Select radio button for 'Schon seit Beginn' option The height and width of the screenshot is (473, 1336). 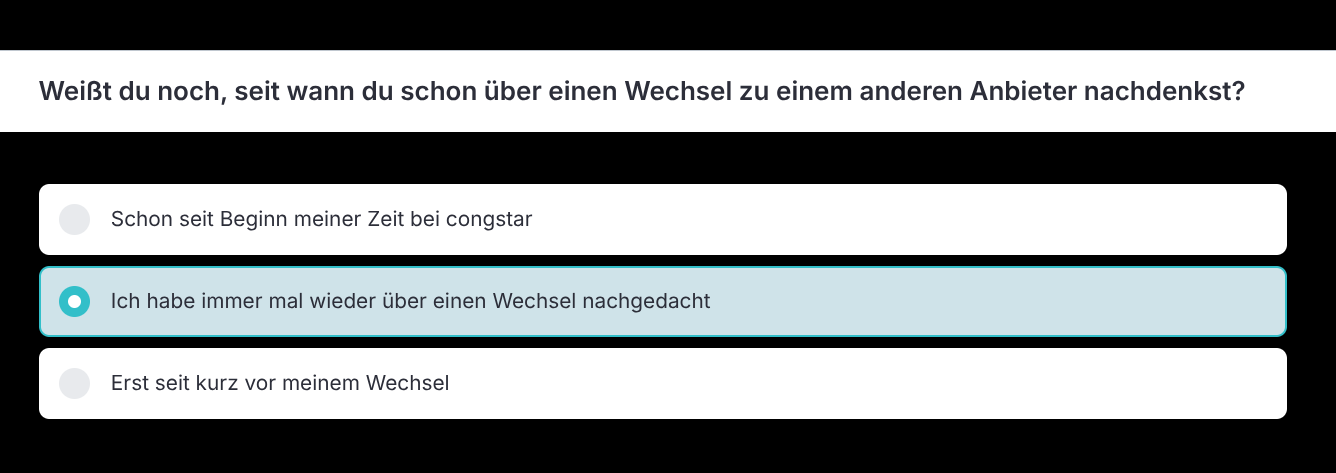click(x=75, y=219)
